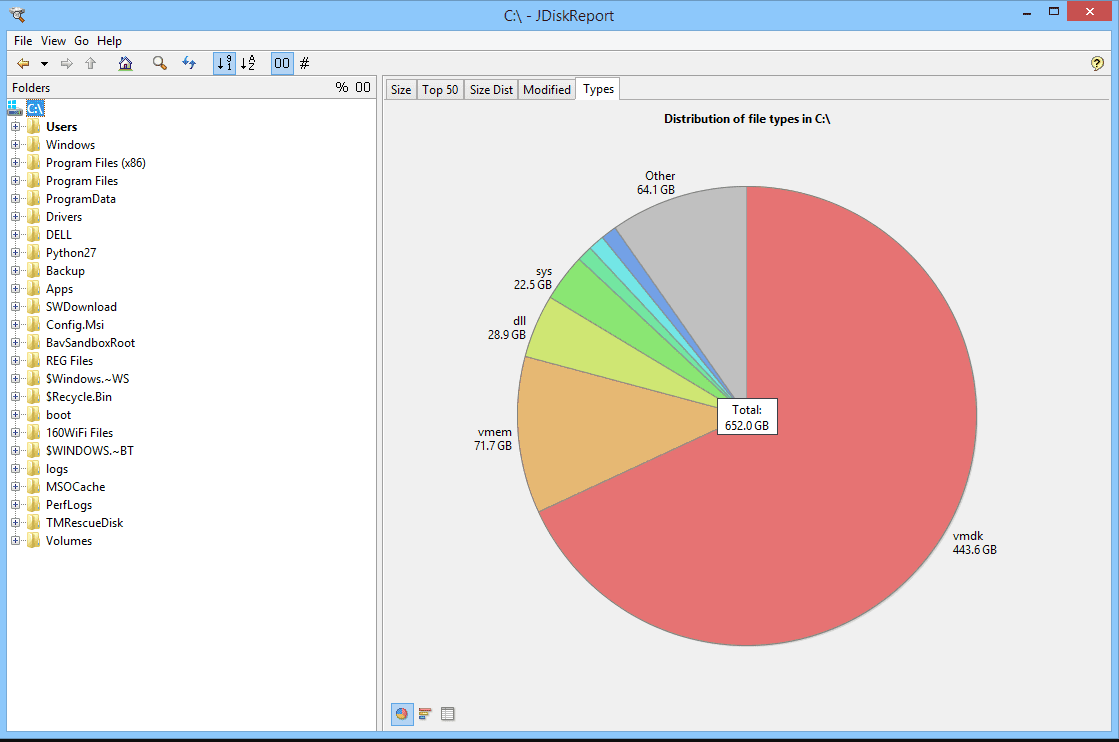Select the DELL folder
The width and height of the screenshot is (1119, 742).
click(59, 235)
